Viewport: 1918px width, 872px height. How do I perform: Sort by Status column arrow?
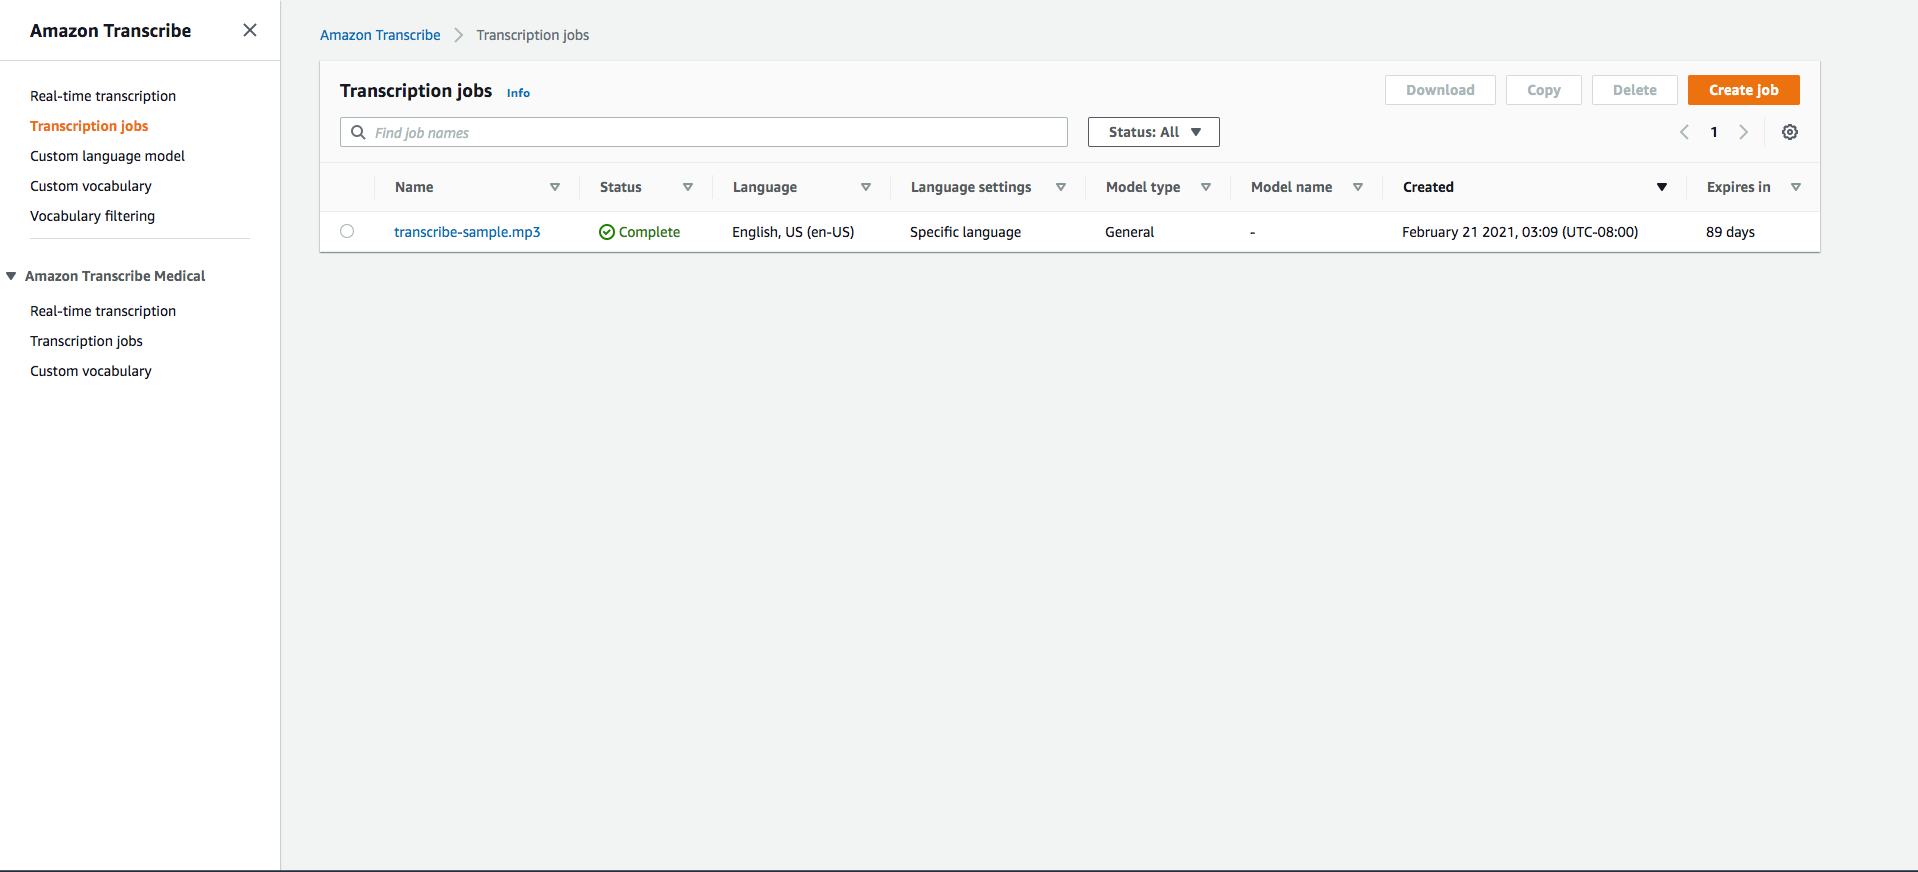[x=688, y=187]
